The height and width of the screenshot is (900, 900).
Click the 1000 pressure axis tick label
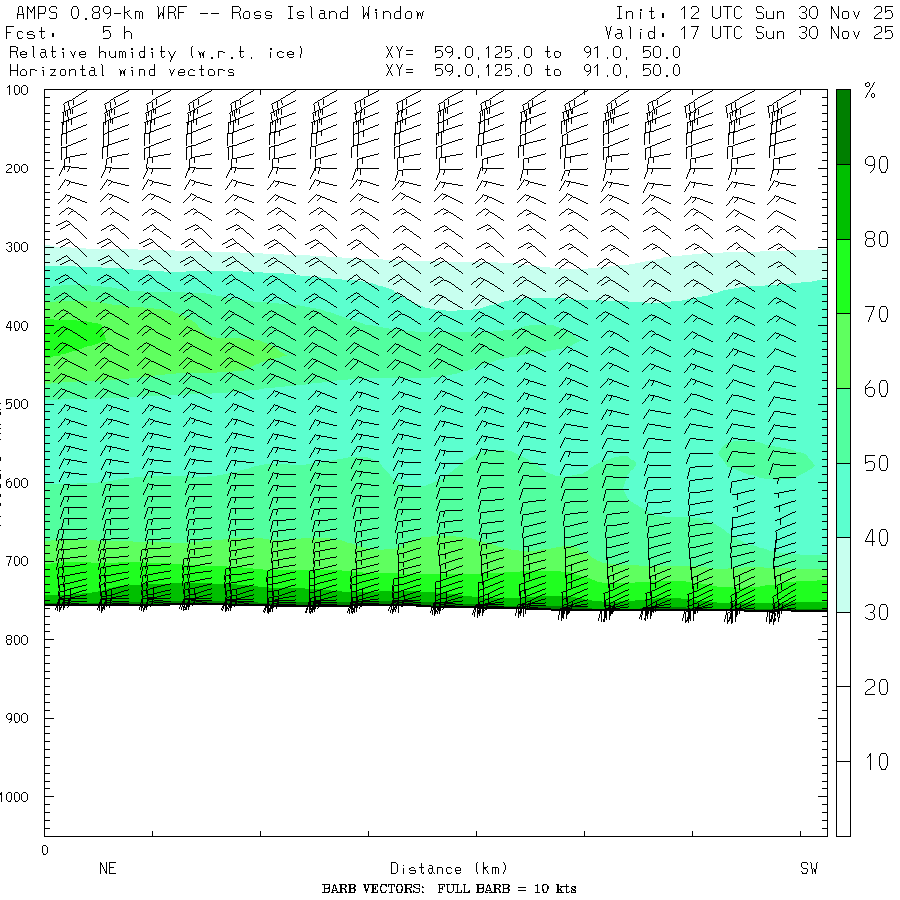tap(20, 797)
